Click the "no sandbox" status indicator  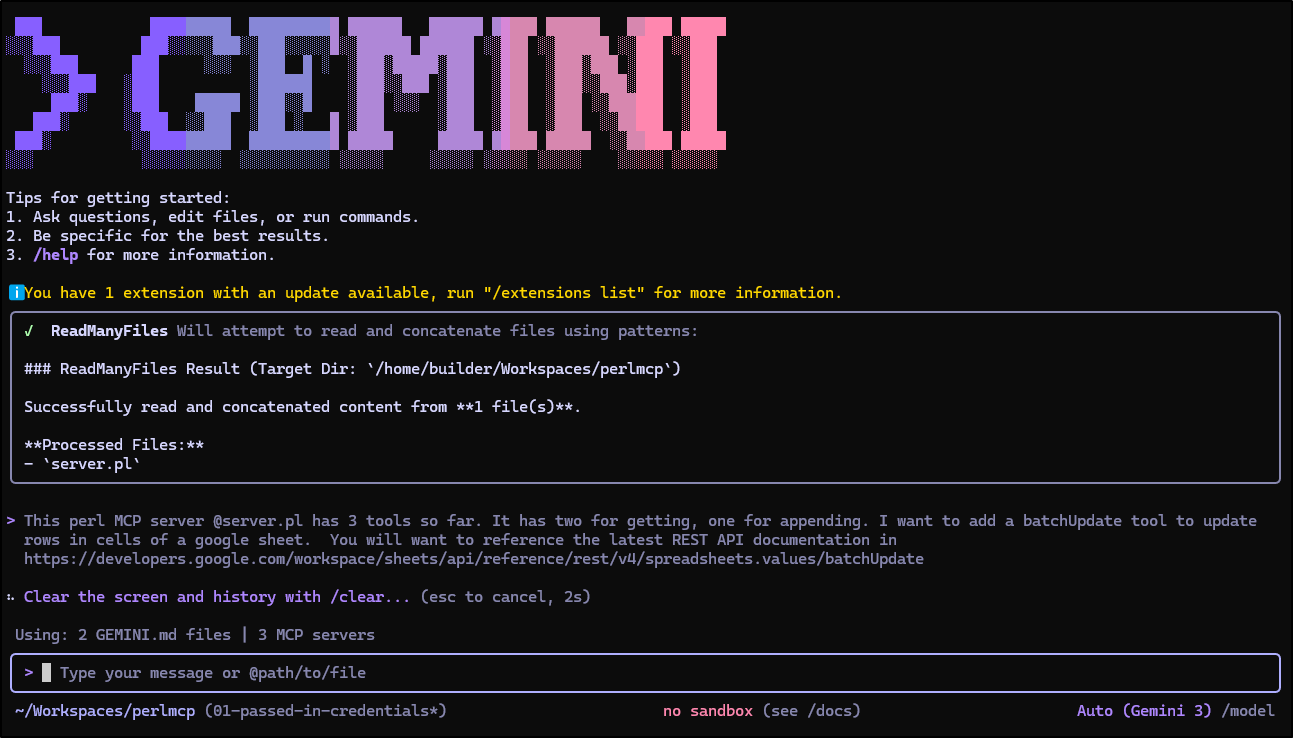tap(707, 711)
